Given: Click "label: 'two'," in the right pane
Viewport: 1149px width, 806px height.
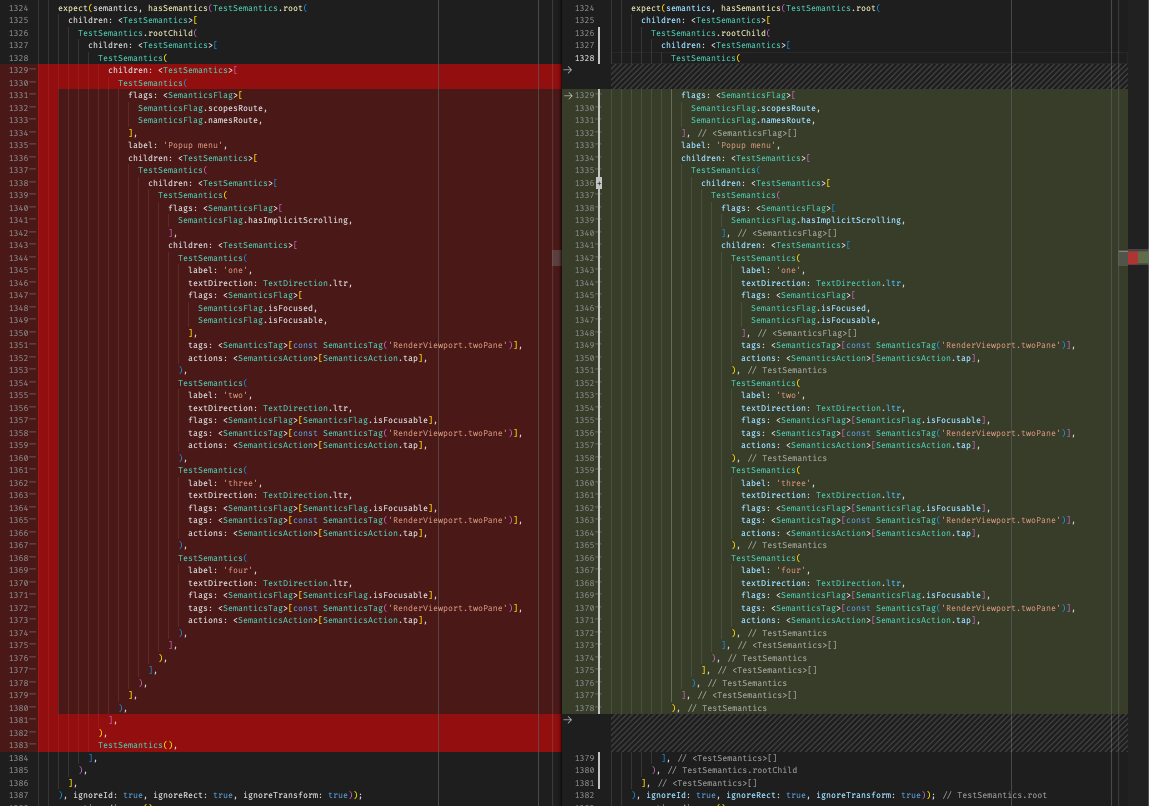Looking at the screenshot, I should 772,395.
